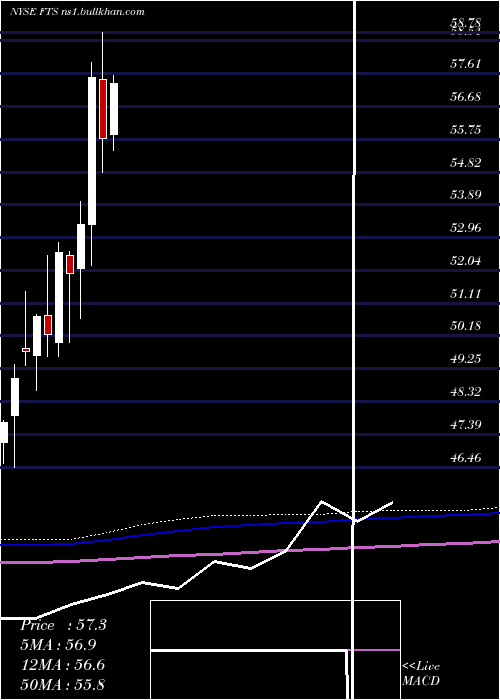Click the 50.18 price axis label

coord(465,326)
